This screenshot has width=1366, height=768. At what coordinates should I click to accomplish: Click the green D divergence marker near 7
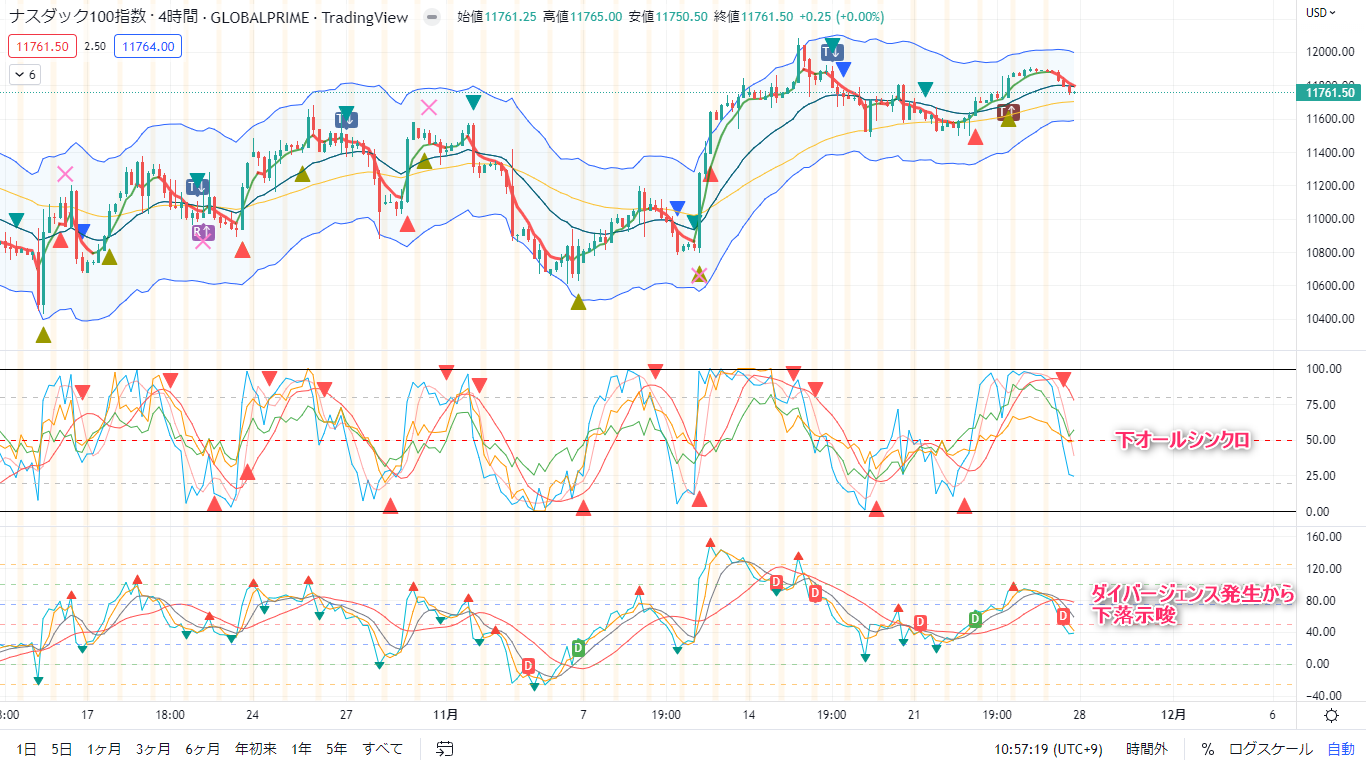pyautogui.click(x=577, y=647)
